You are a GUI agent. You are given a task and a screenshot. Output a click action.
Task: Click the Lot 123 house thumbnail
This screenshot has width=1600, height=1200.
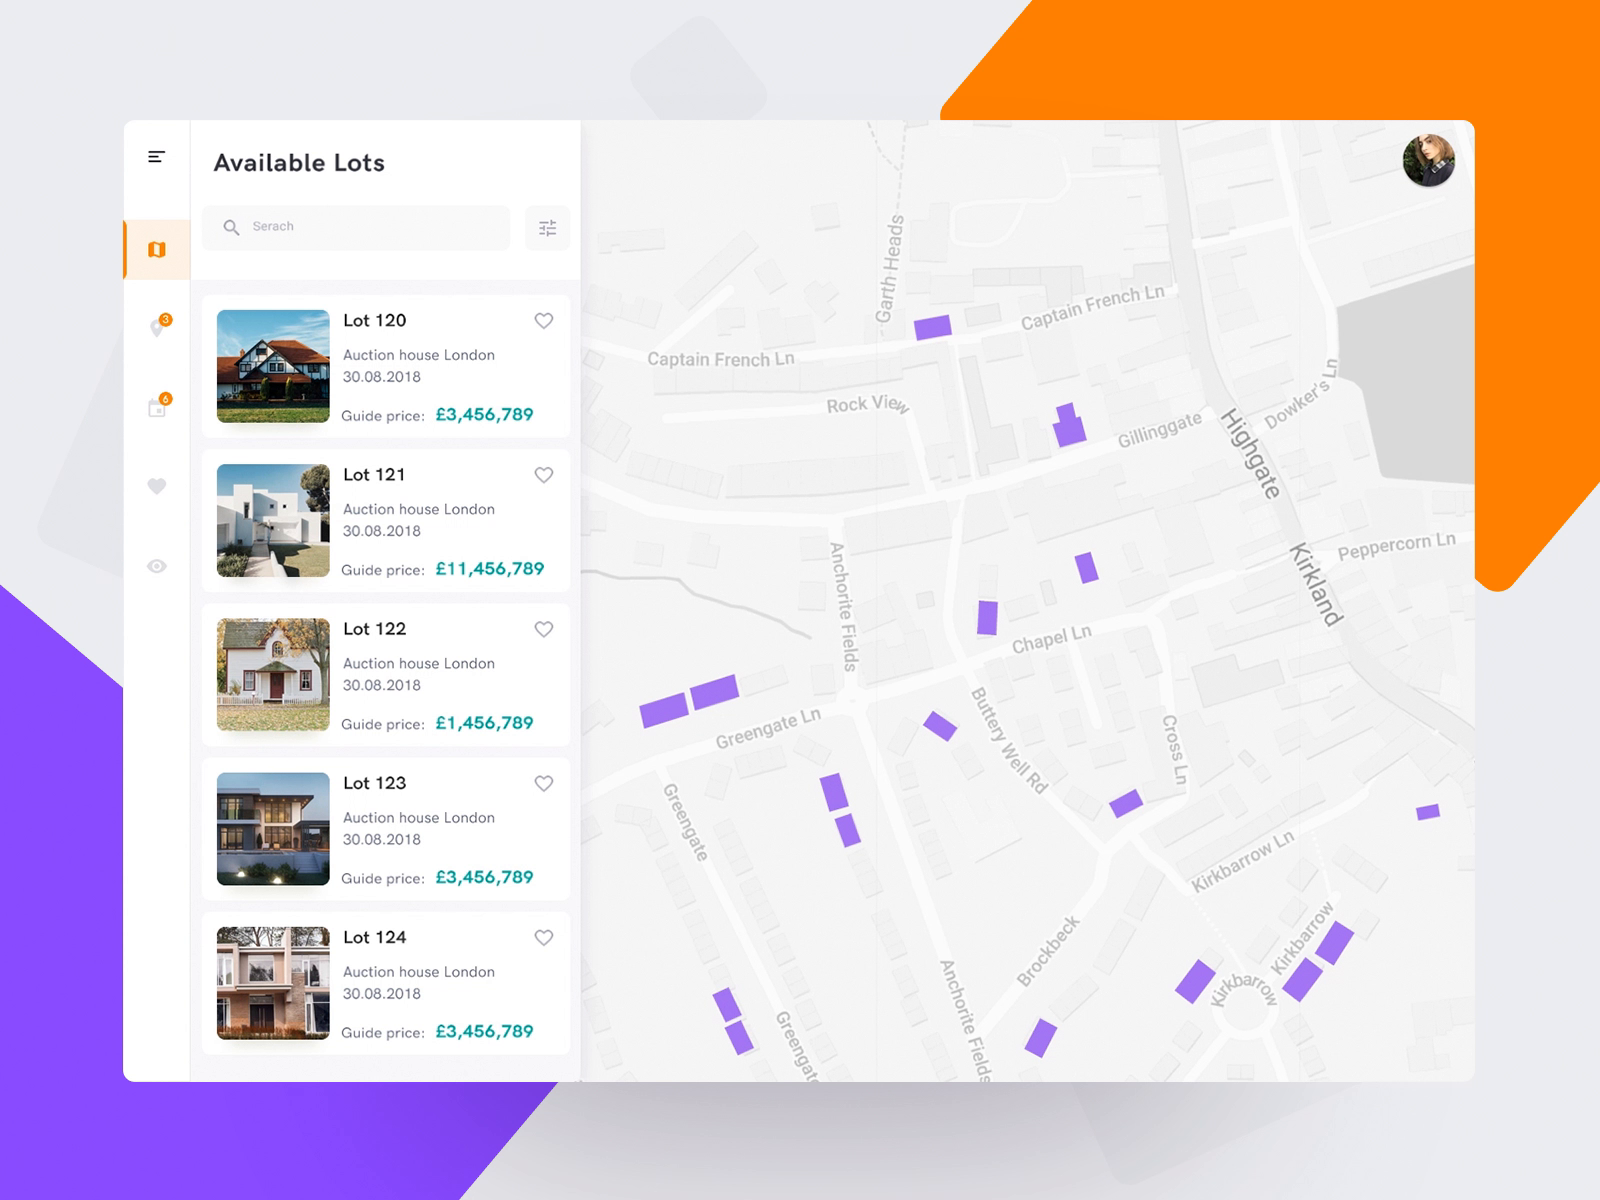point(271,830)
